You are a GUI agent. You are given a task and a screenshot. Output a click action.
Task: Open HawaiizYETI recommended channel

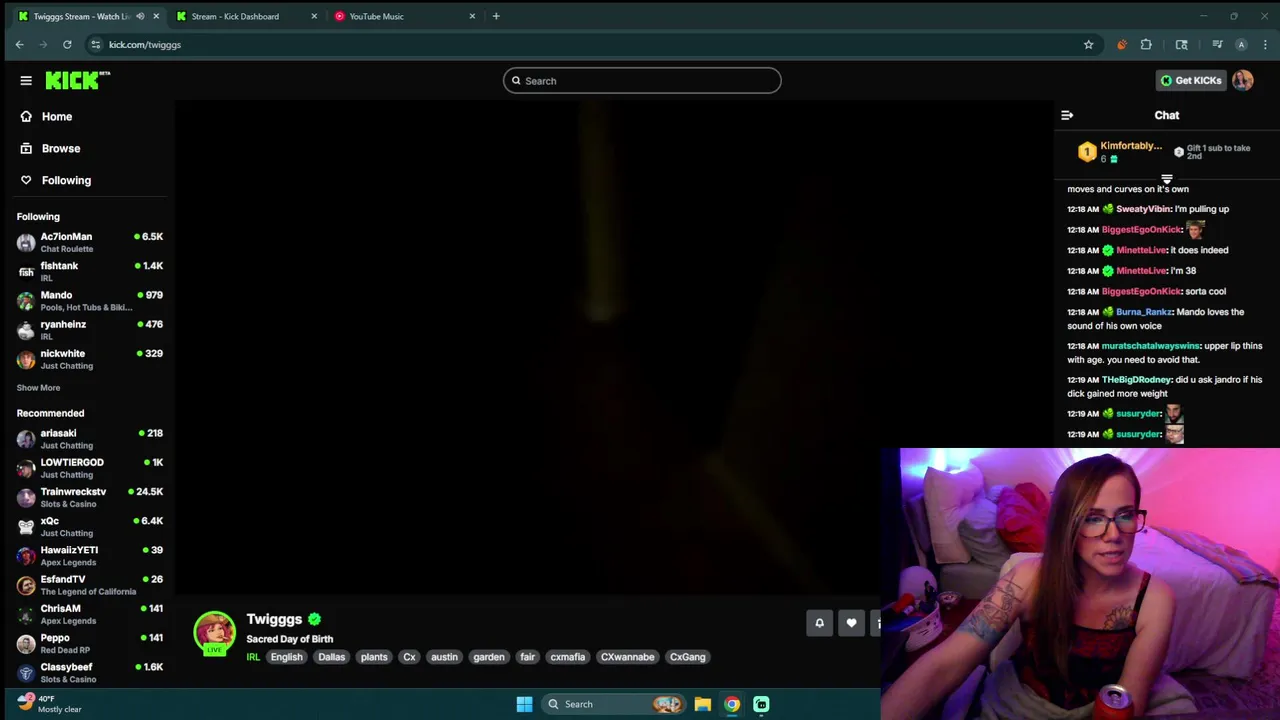[90, 555]
